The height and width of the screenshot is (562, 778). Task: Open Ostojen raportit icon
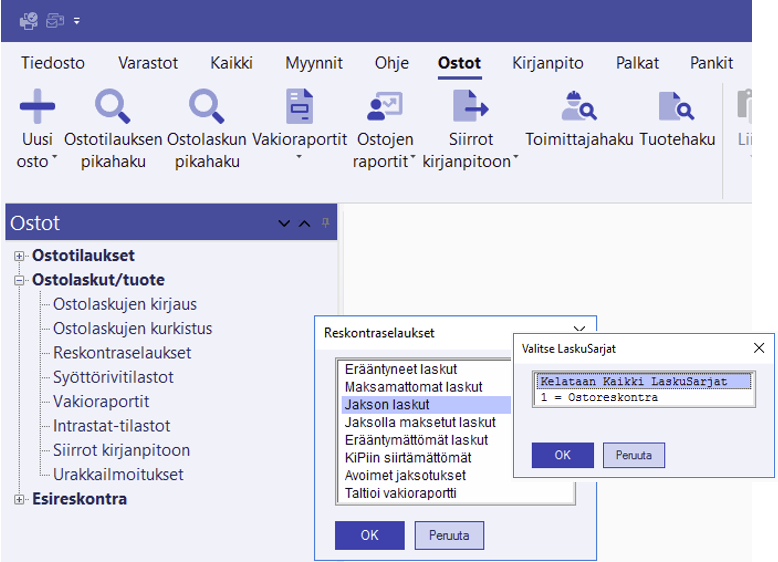click(x=384, y=106)
